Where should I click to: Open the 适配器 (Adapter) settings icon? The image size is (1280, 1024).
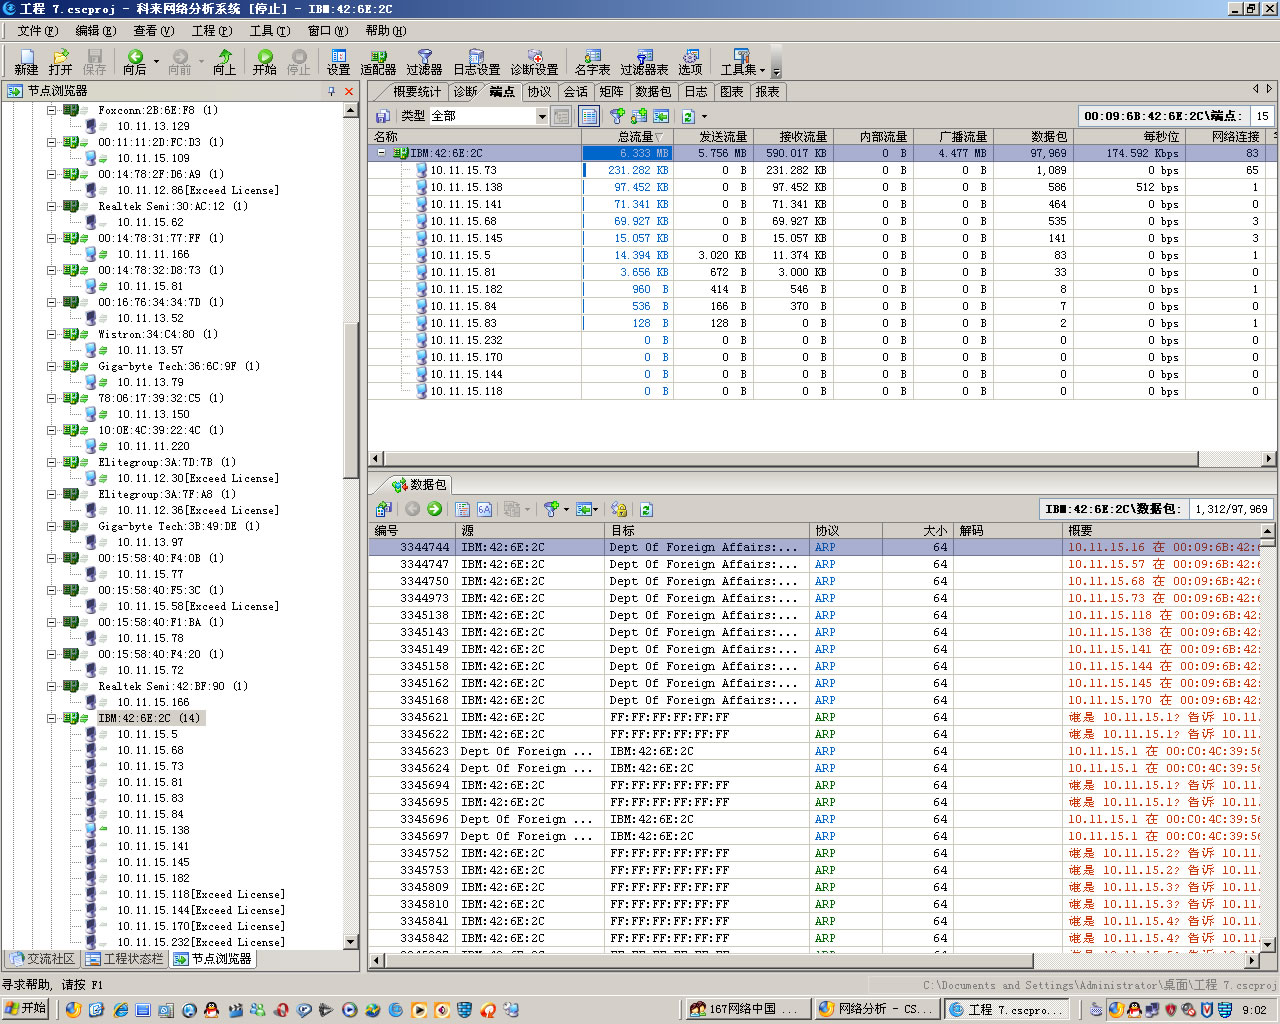click(x=378, y=62)
